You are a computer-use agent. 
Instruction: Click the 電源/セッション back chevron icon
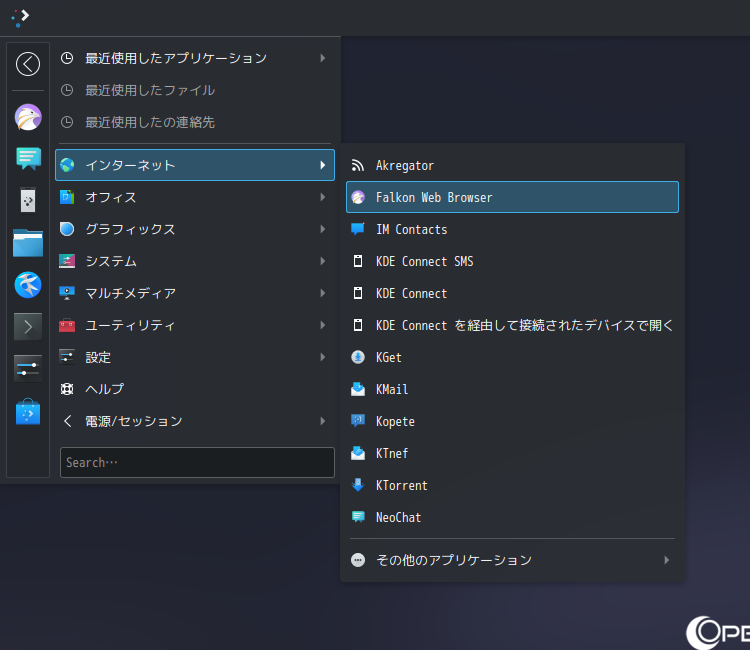tap(67, 421)
